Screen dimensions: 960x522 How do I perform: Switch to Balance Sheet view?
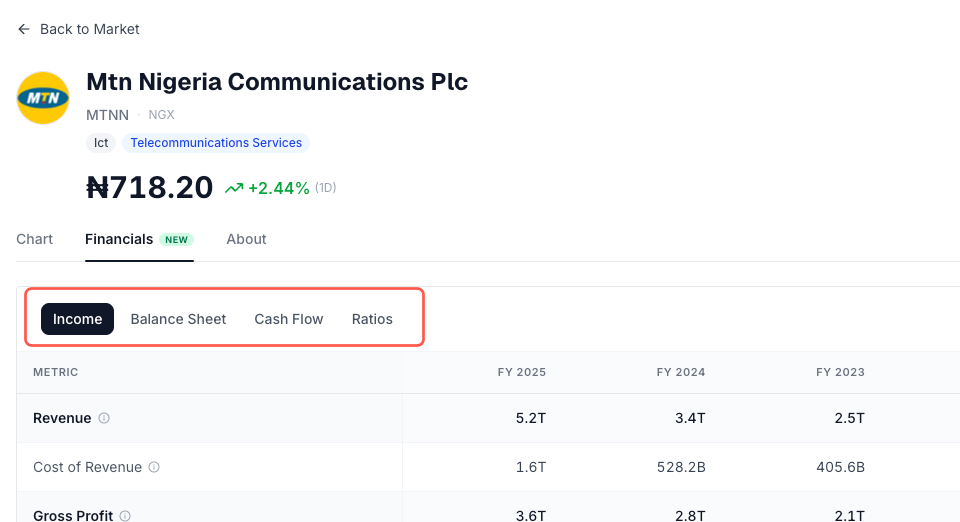178,319
